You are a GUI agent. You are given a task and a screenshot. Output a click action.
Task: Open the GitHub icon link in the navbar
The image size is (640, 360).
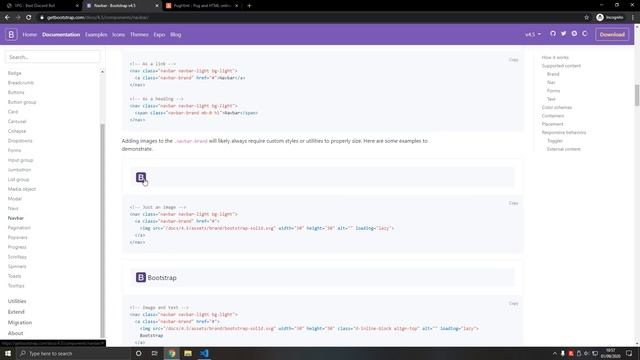tap(553, 34)
